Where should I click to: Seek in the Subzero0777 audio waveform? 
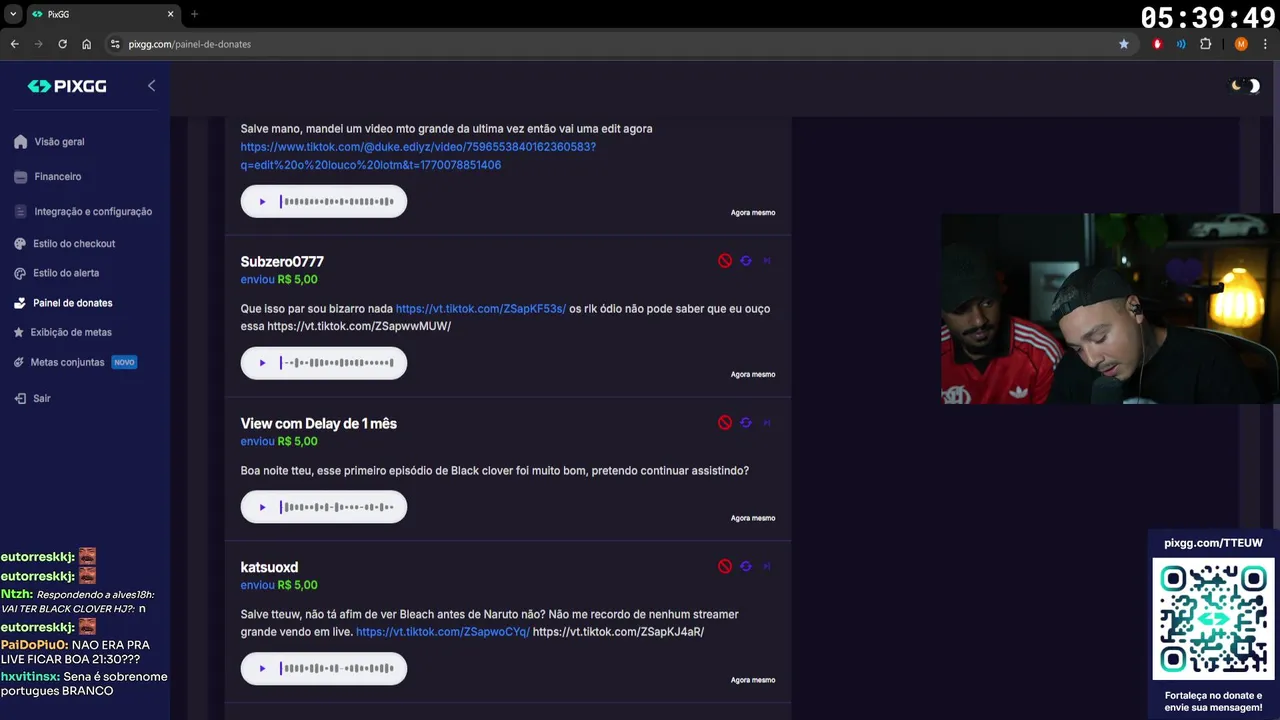(x=337, y=363)
